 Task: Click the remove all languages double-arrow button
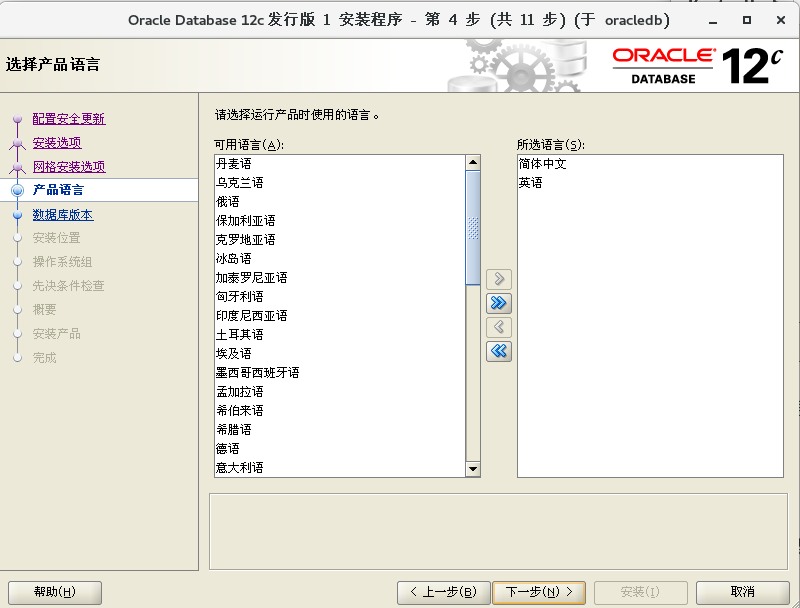[x=499, y=351]
